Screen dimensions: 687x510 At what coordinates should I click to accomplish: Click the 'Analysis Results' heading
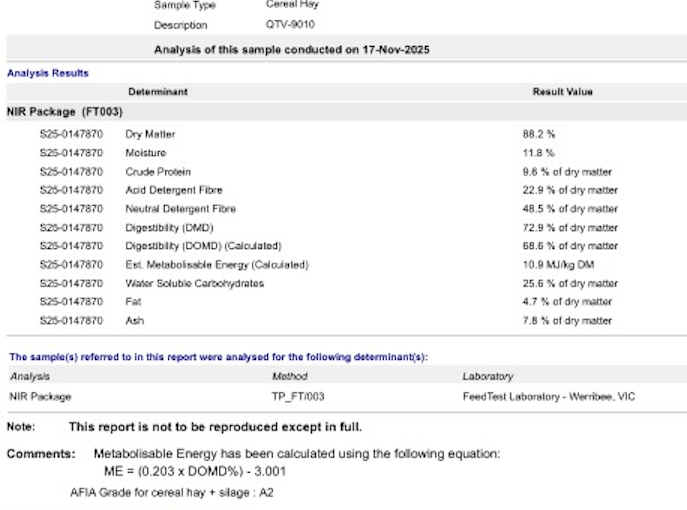tap(48, 73)
